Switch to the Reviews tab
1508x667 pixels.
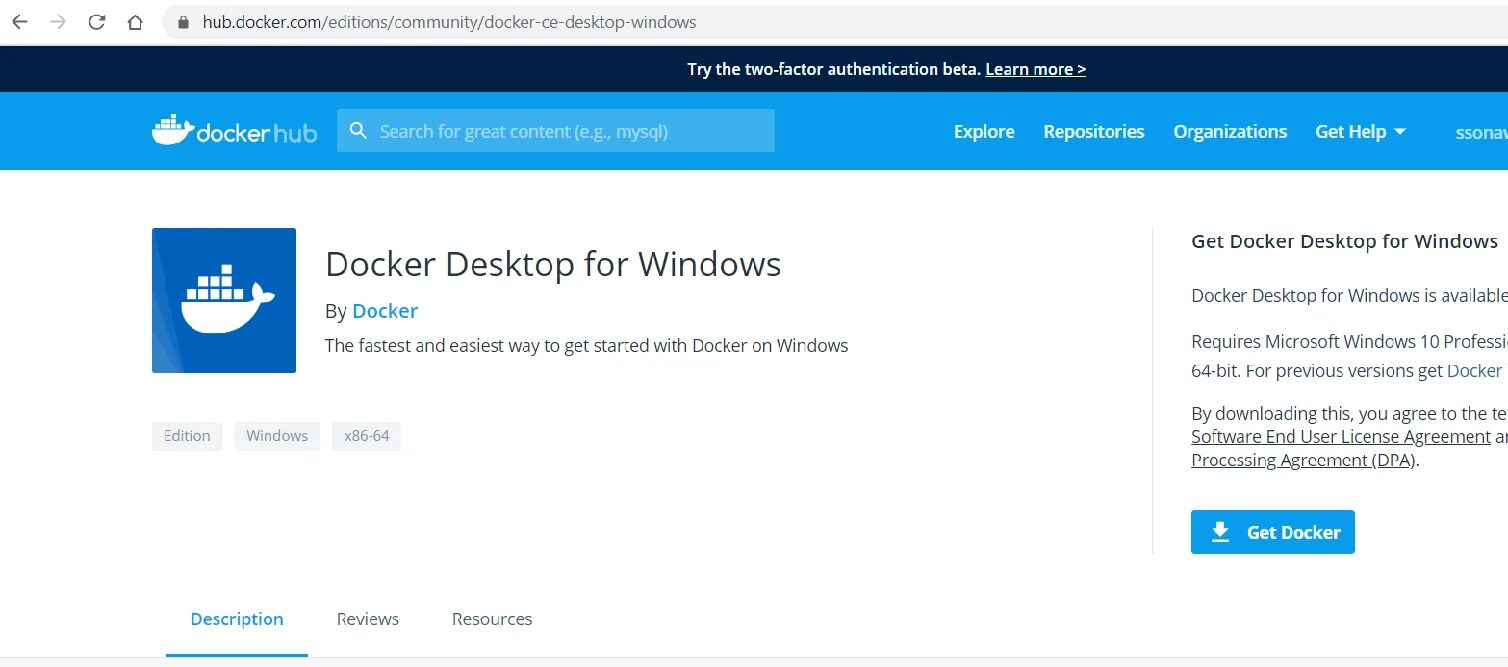coord(368,619)
